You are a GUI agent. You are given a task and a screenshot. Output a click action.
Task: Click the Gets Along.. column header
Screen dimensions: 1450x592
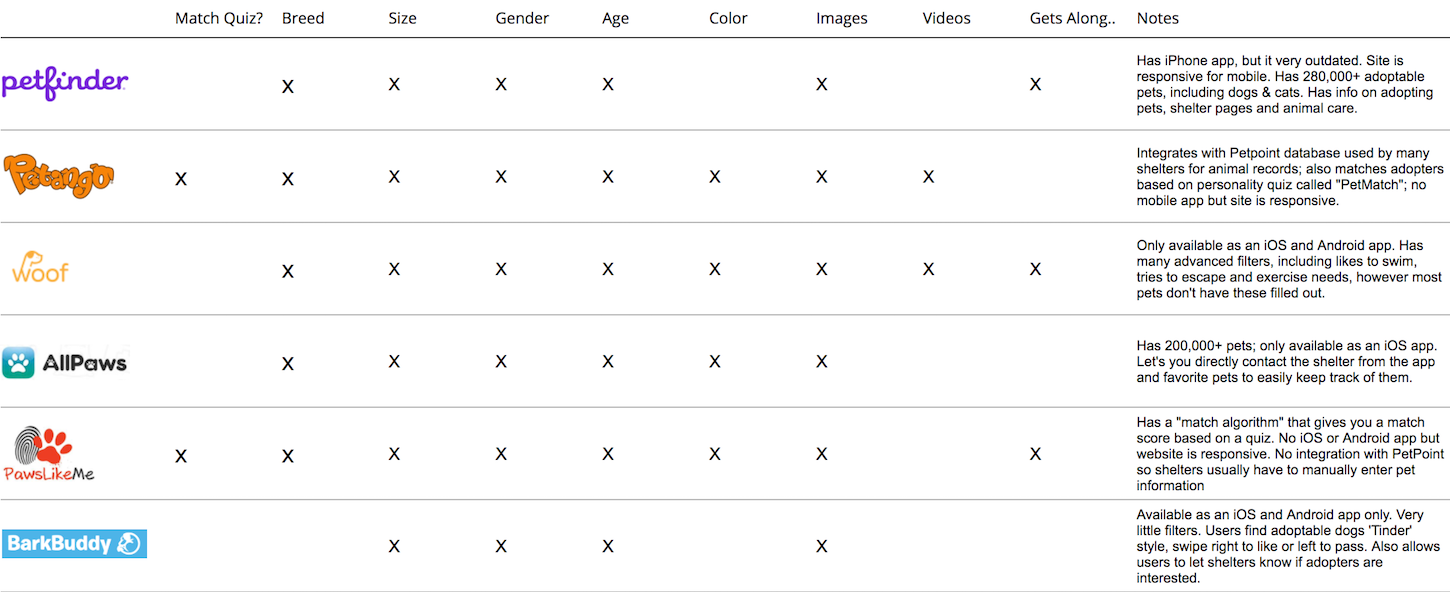[x=1073, y=18]
